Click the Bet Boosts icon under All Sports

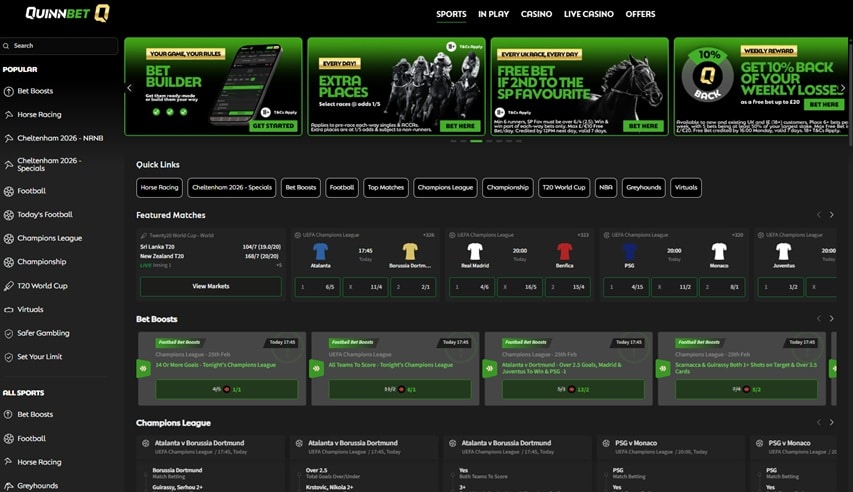(9, 415)
